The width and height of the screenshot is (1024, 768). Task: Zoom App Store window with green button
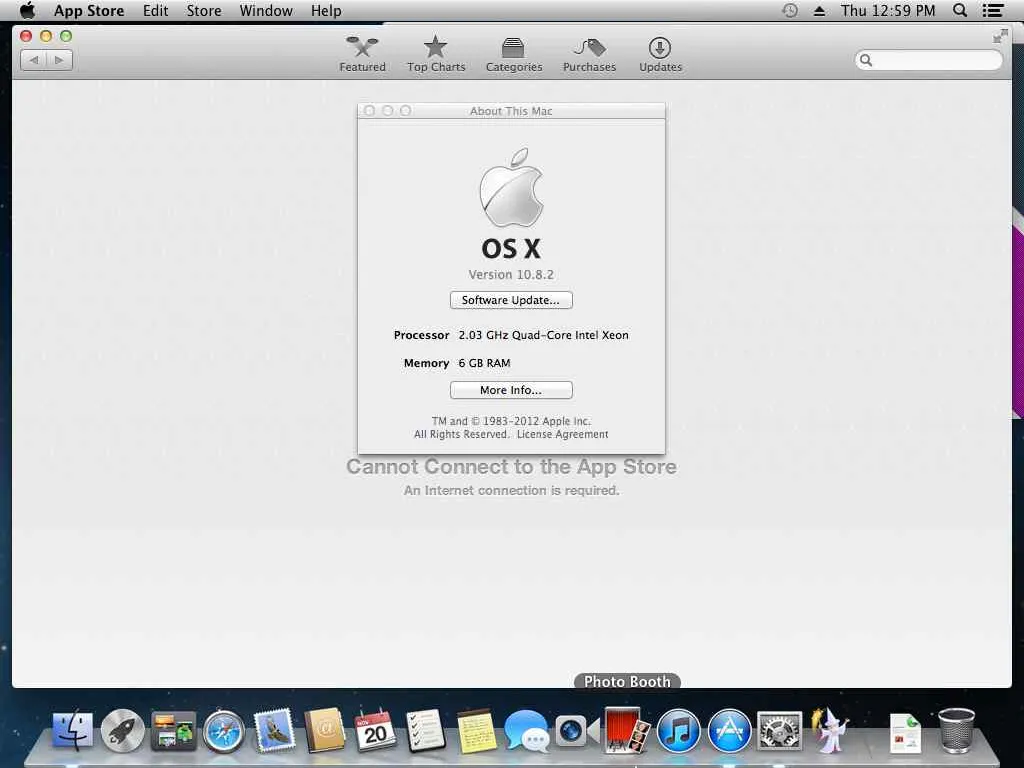(x=66, y=36)
